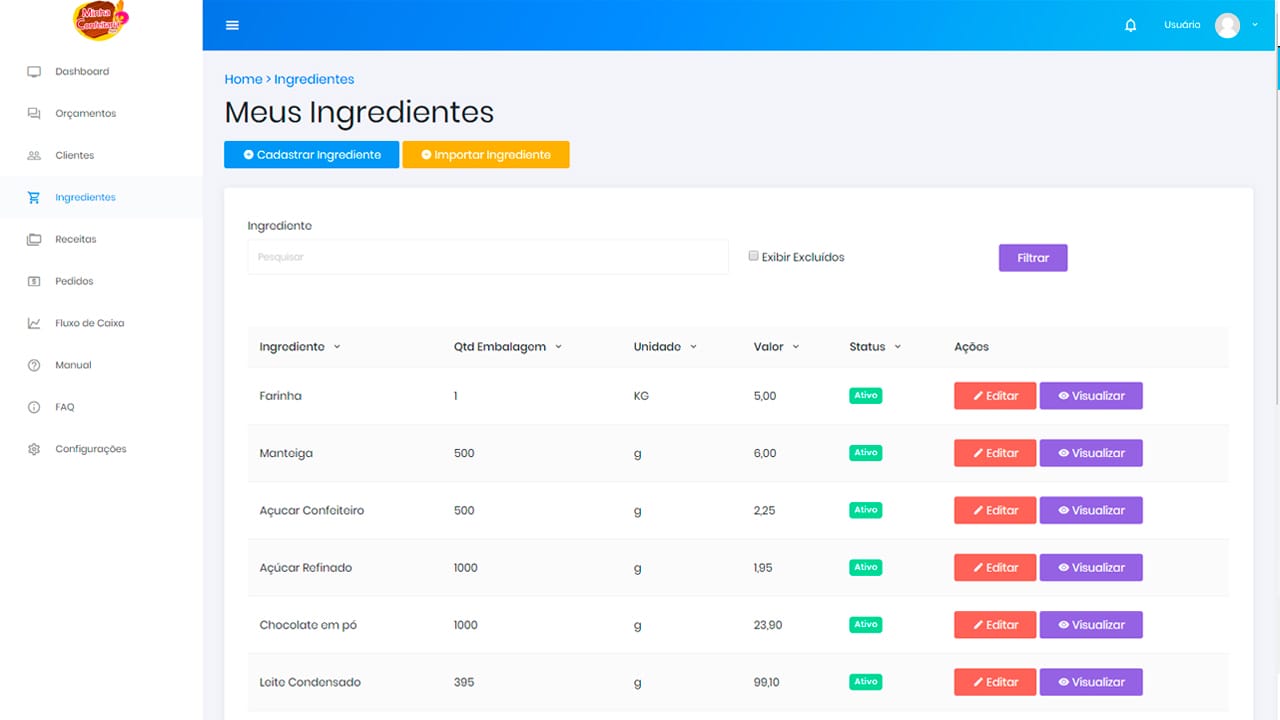Open Receitas in the sidebar
1280x720 pixels.
tap(76, 240)
